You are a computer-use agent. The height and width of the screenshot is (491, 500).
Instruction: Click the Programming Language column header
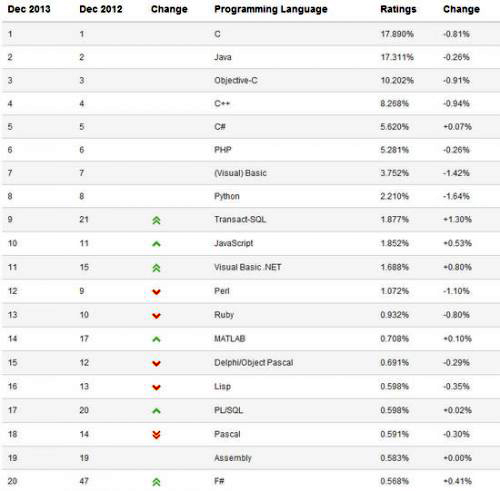[271, 9]
